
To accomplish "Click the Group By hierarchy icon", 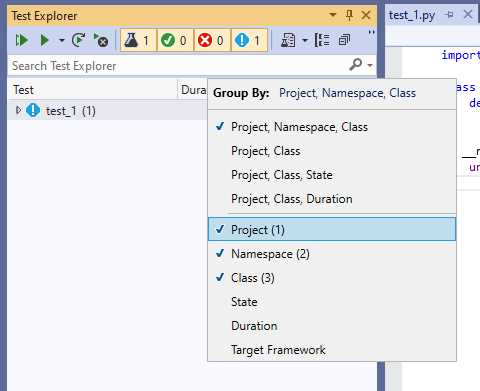I will click(x=322, y=40).
